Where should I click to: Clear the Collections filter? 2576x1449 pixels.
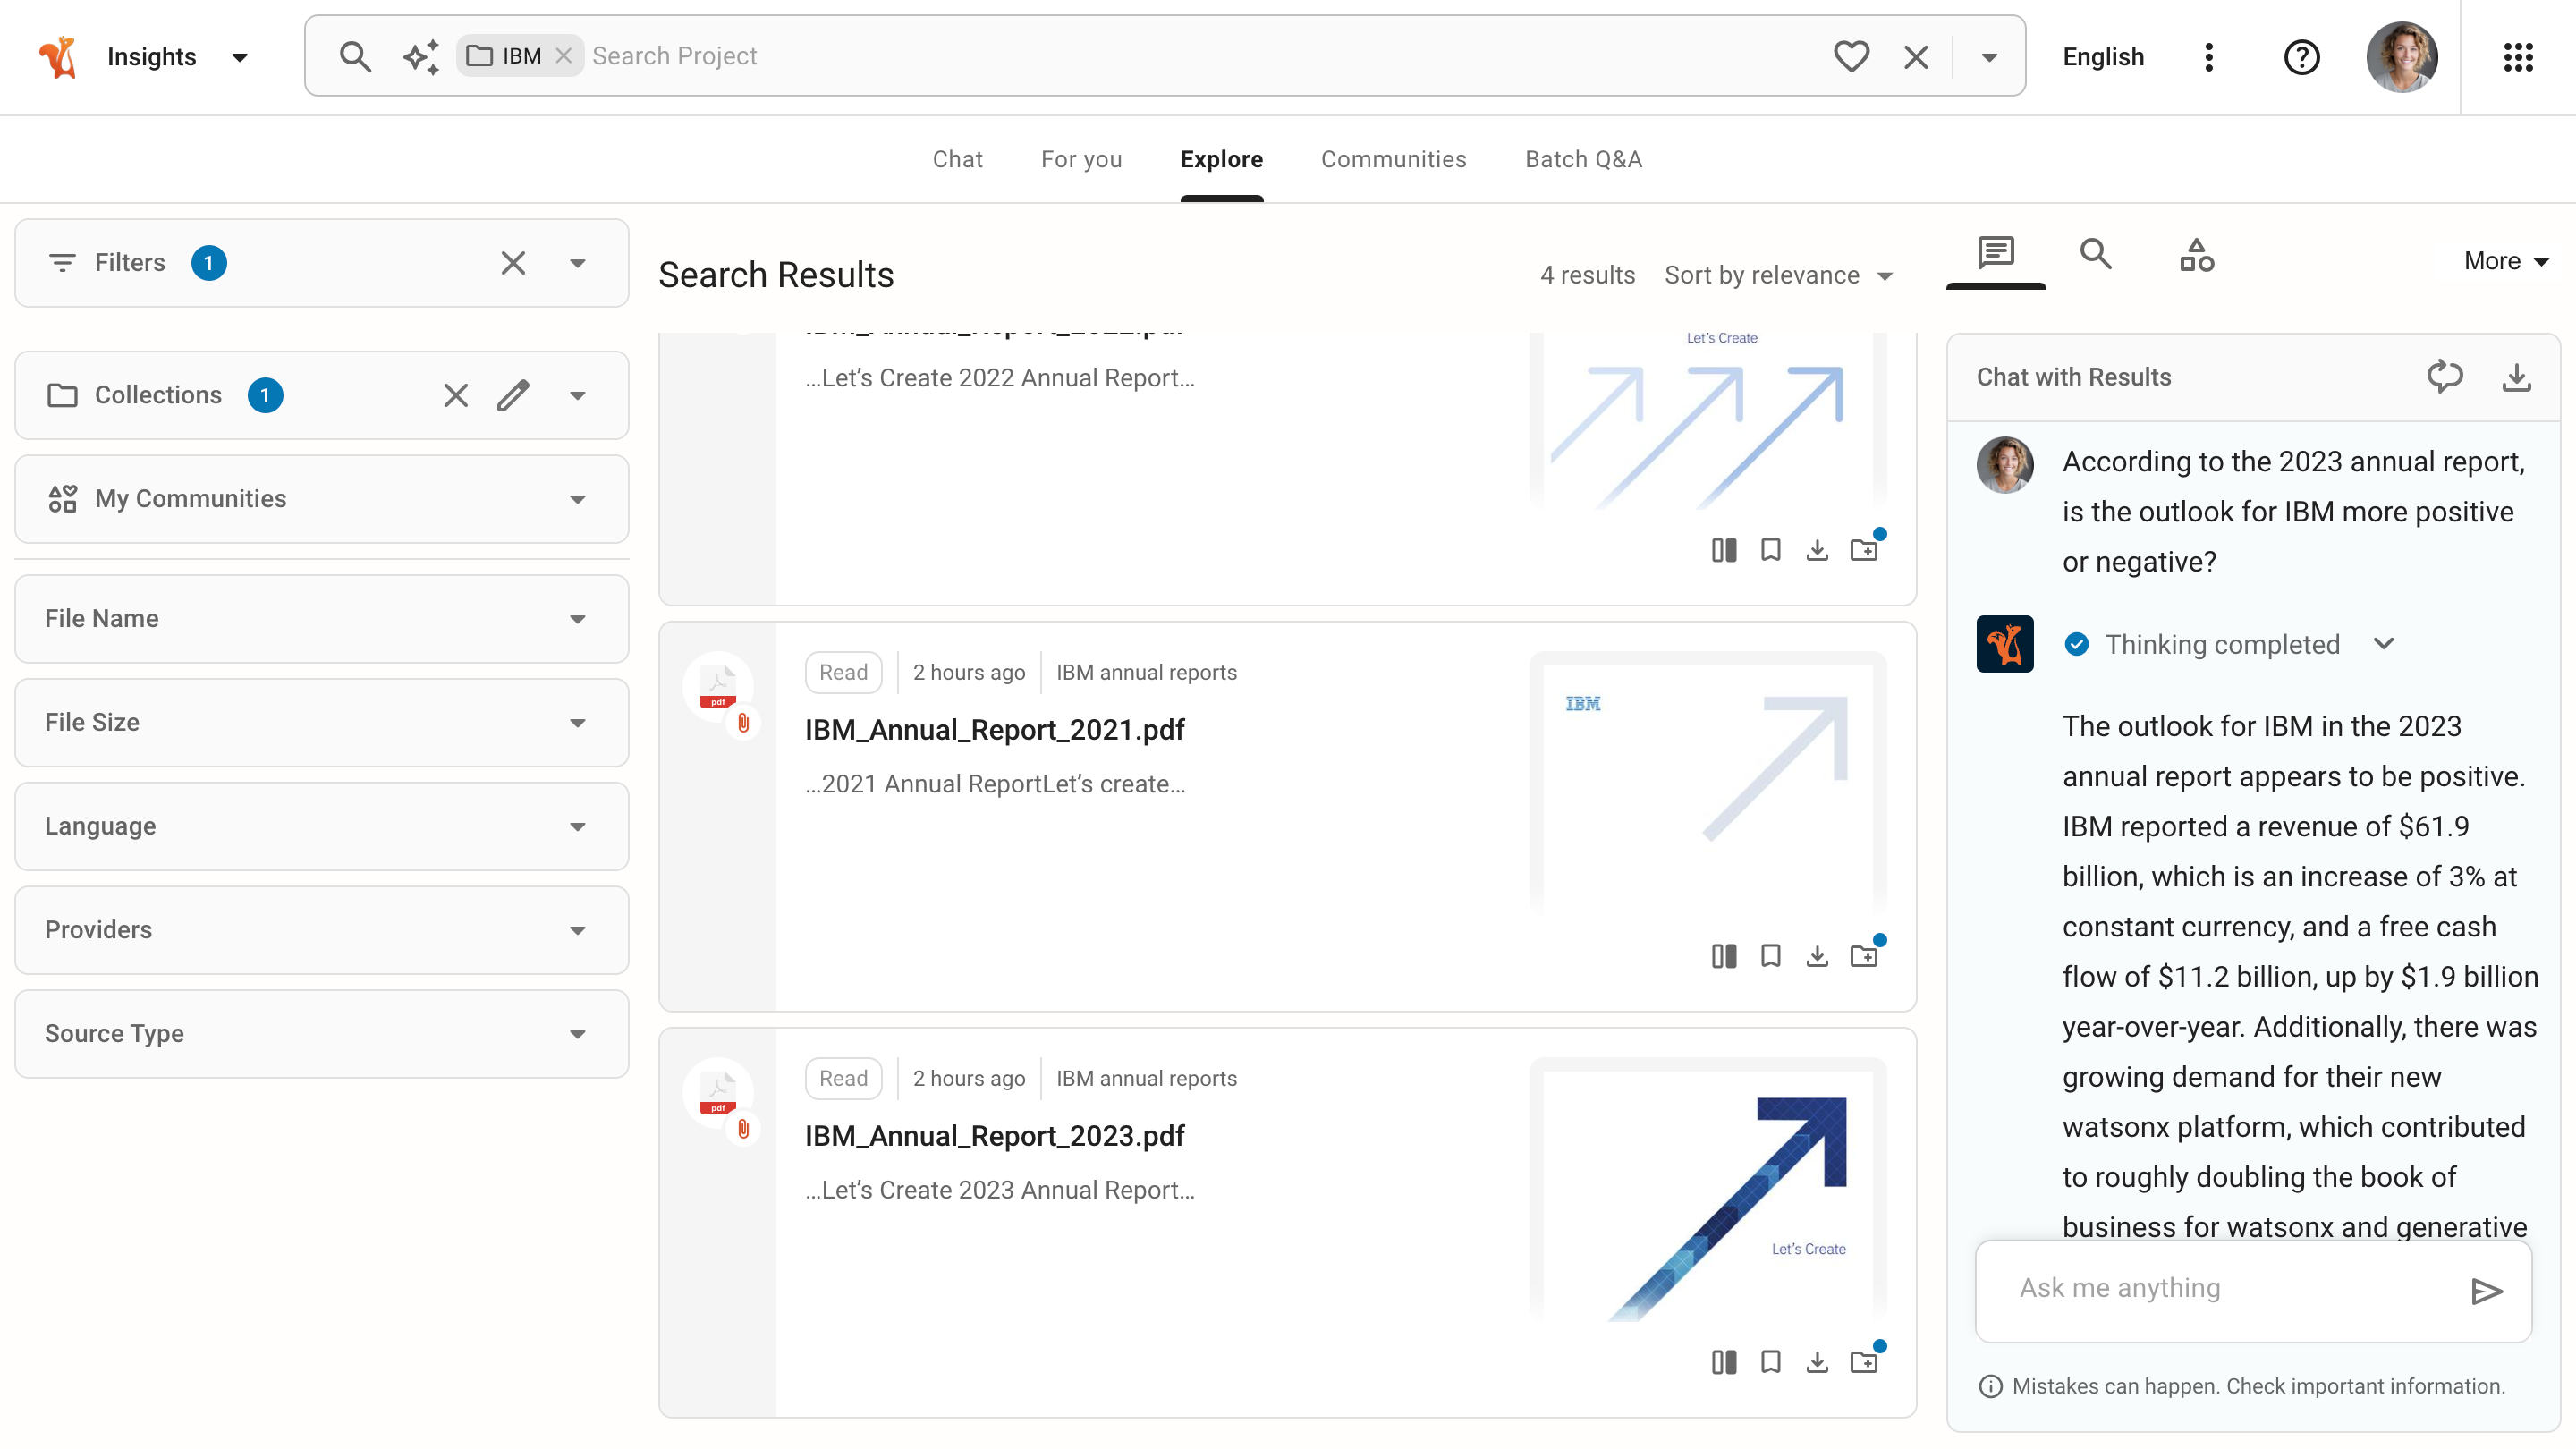pyautogui.click(x=456, y=395)
